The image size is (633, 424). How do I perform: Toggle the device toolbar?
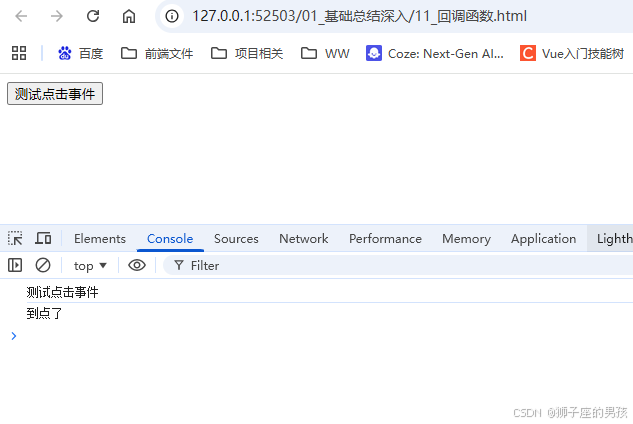click(43, 238)
